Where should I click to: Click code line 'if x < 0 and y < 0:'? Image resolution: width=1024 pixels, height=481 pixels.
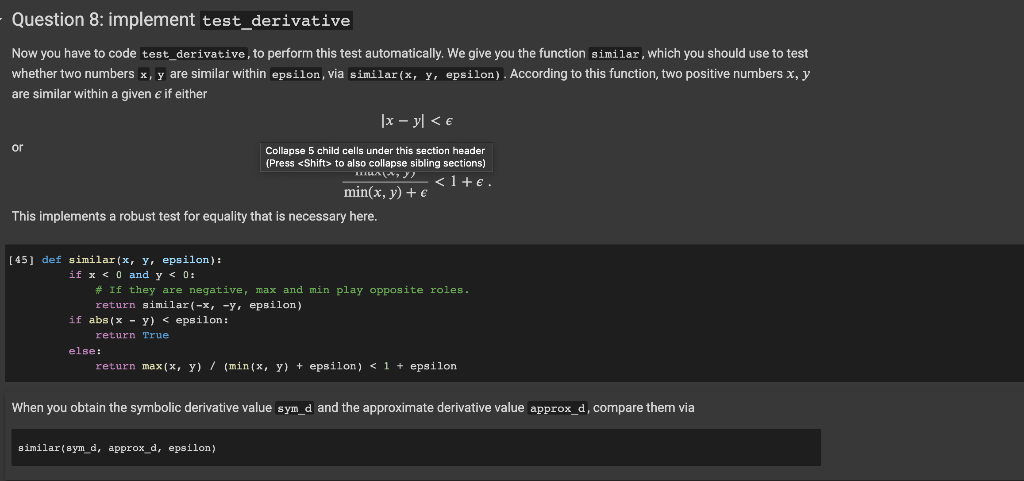point(132,275)
